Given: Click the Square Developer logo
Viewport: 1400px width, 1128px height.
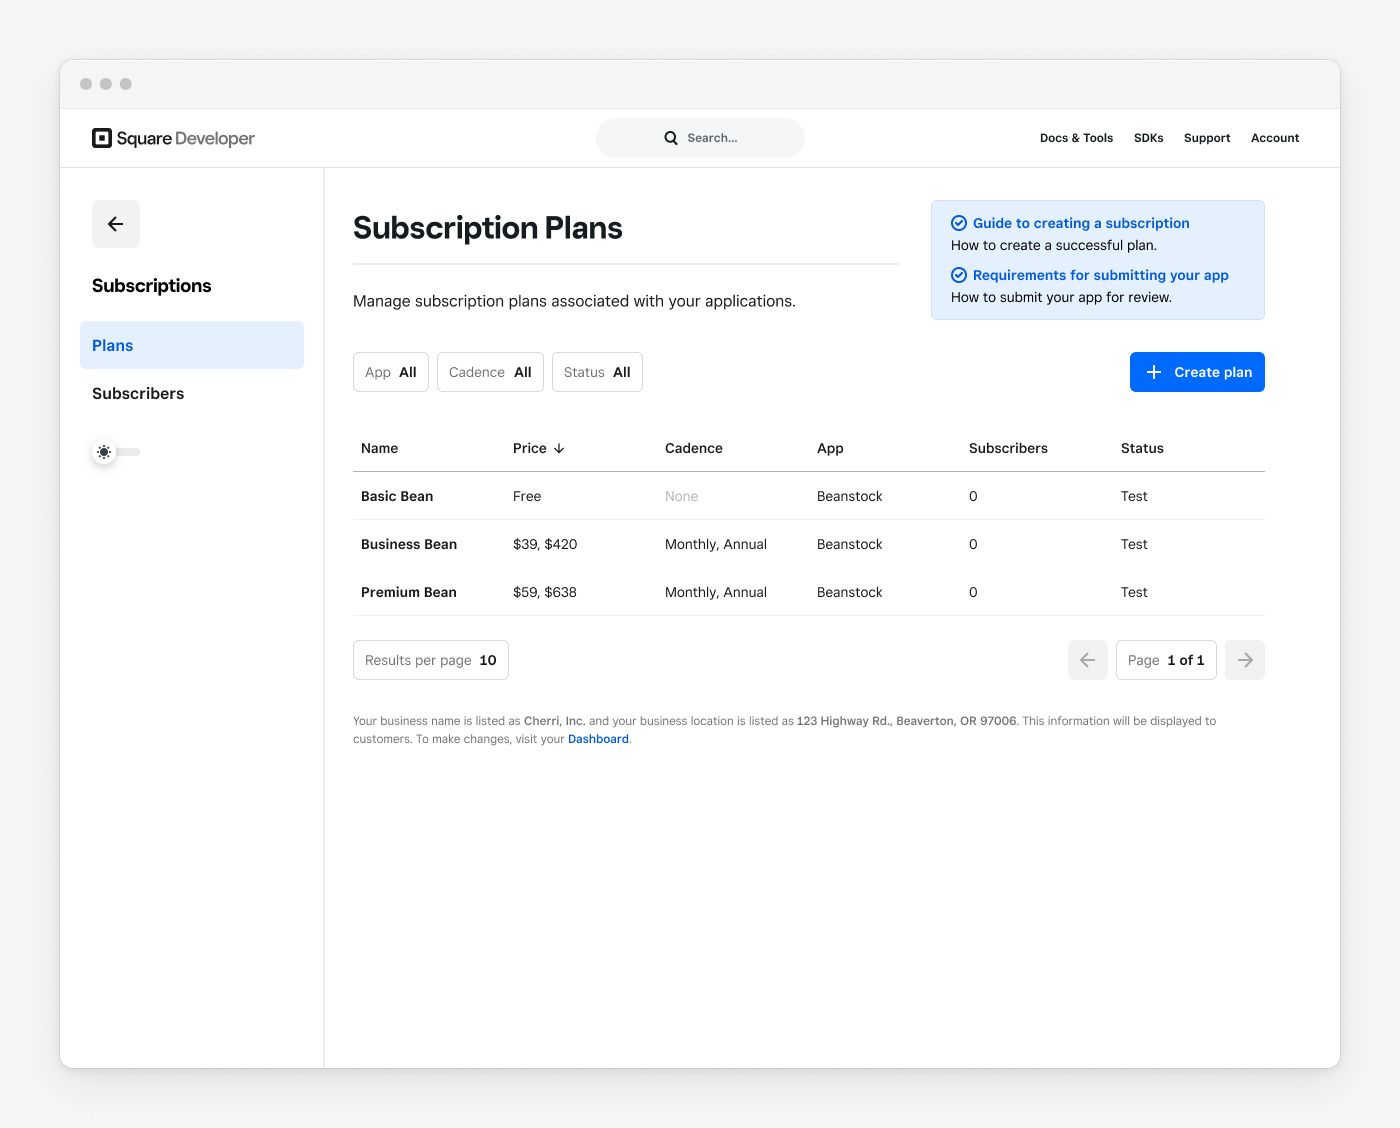Looking at the screenshot, I should (x=173, y=138).
